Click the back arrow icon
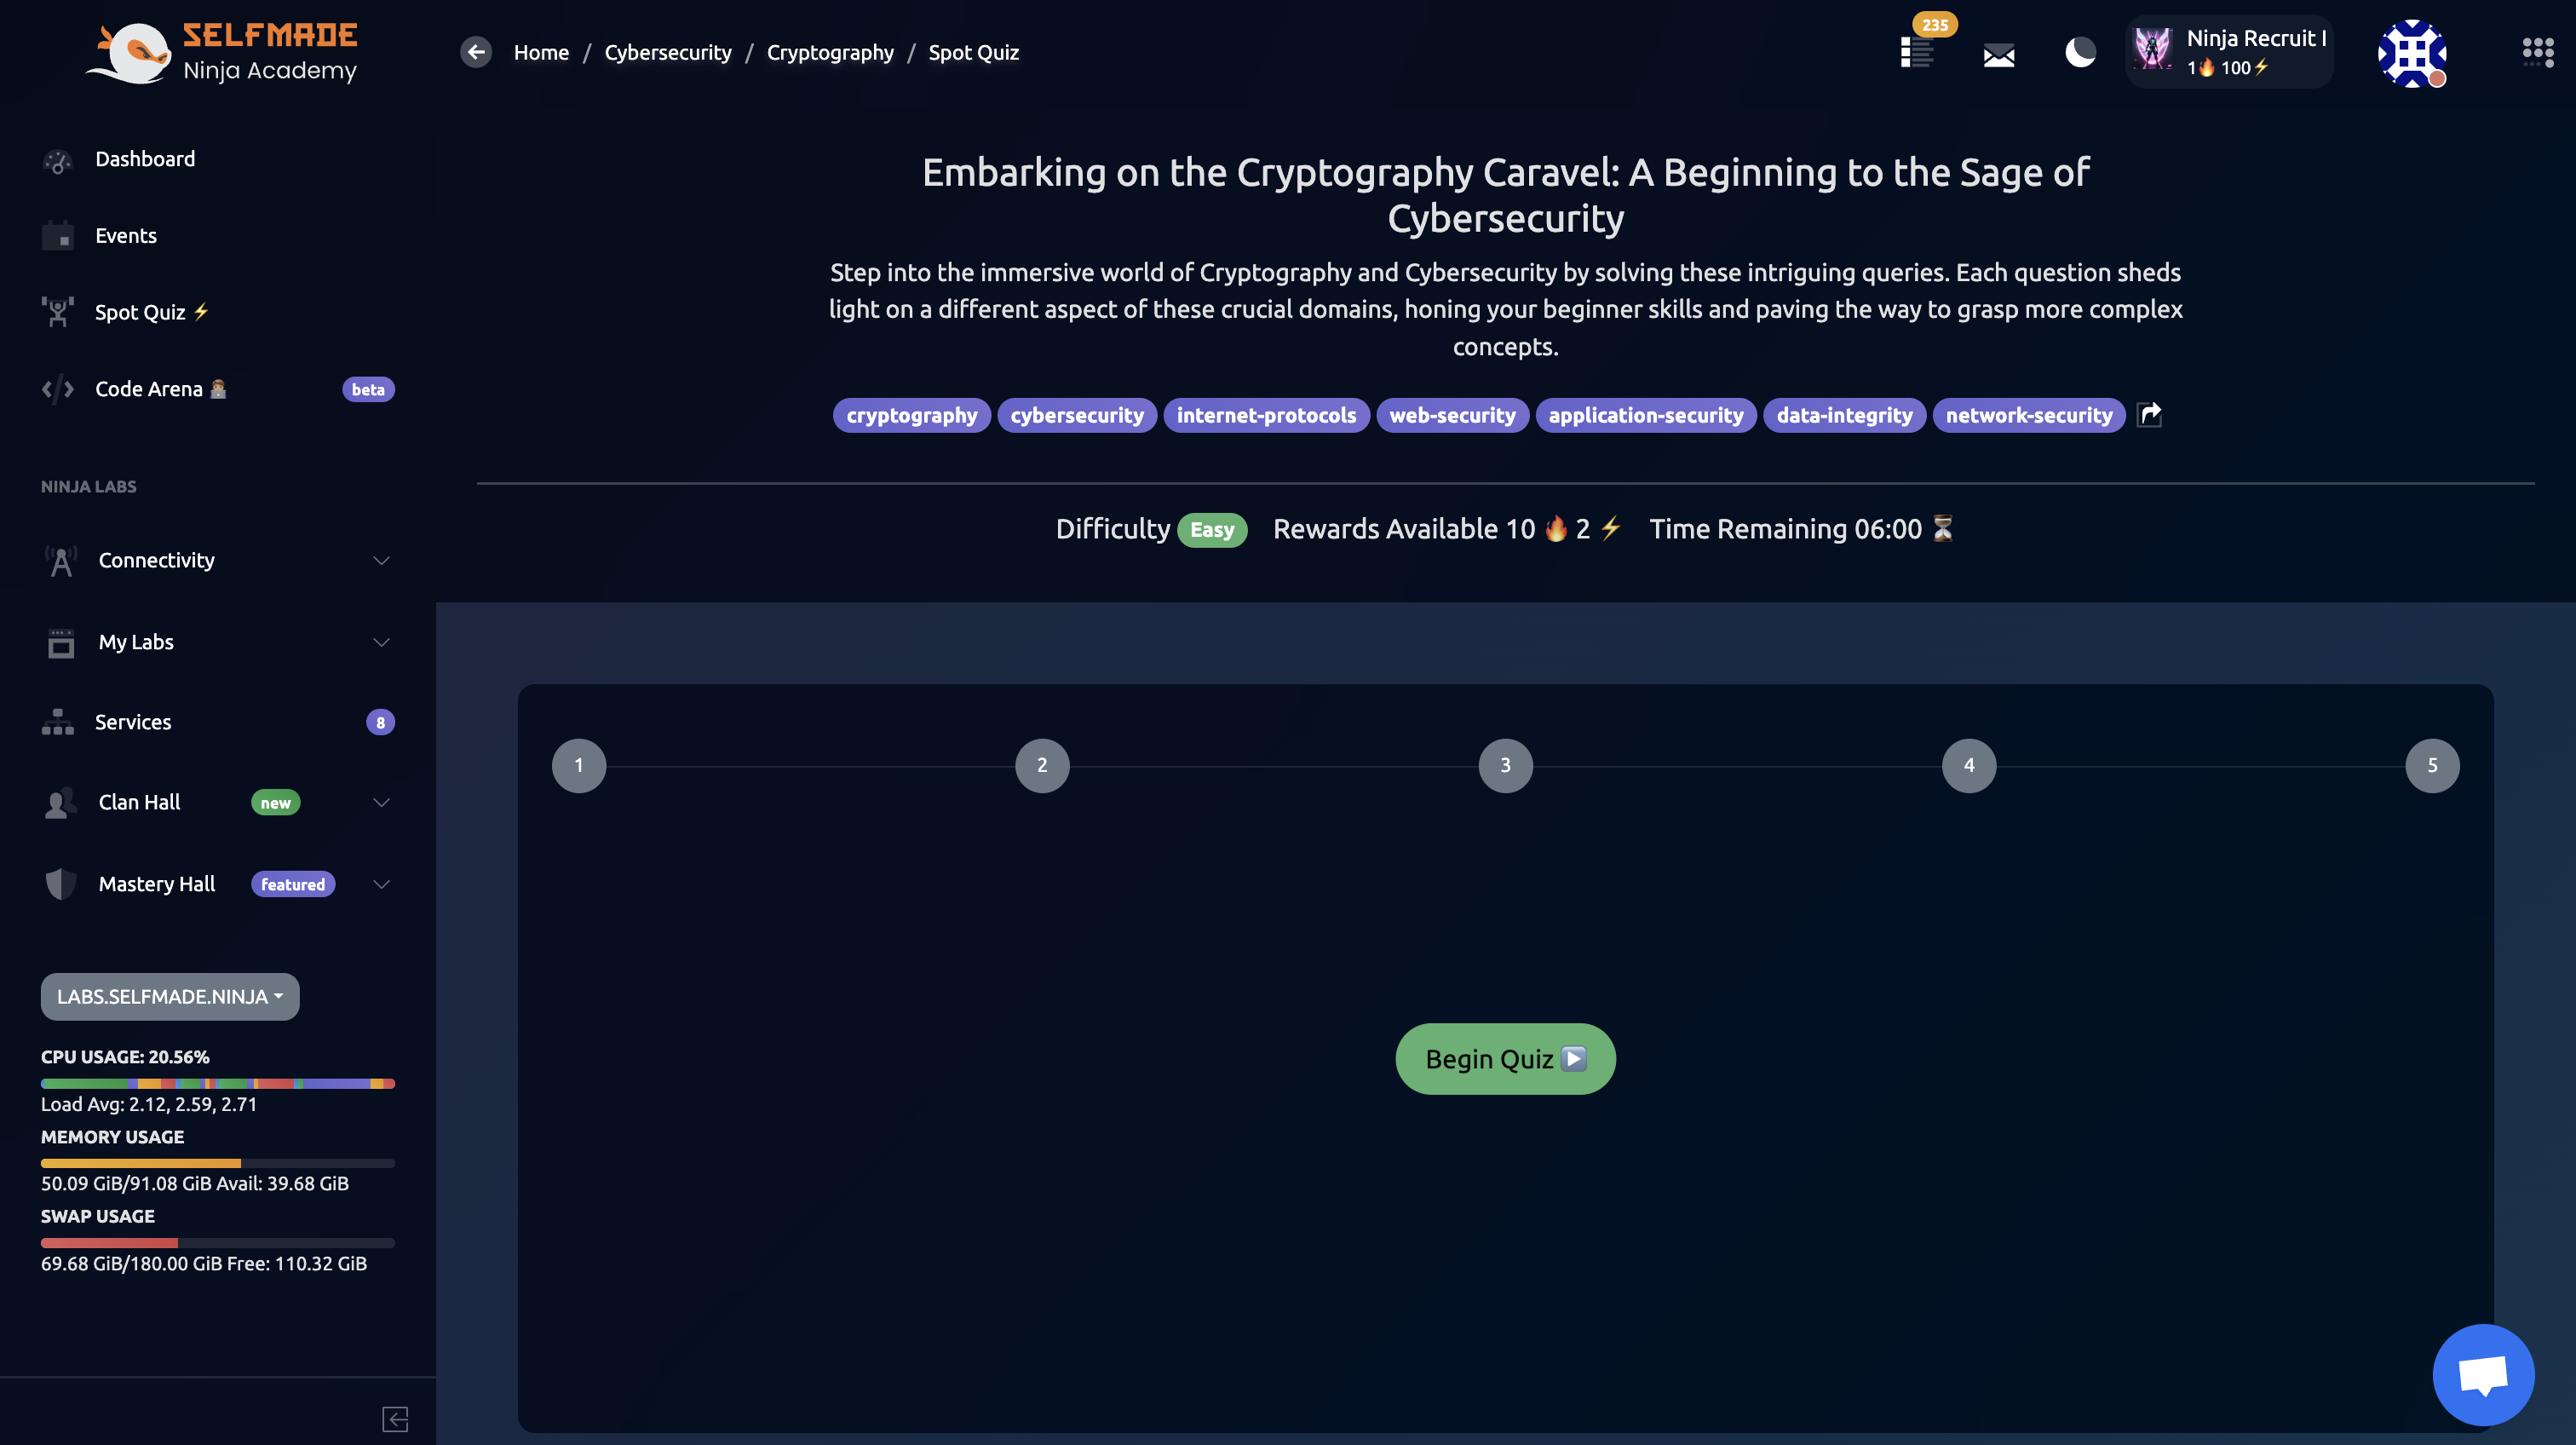 click(476, 52)
